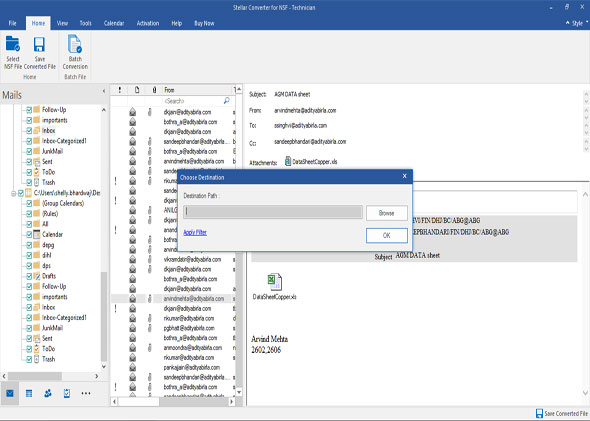Screen dimensions: 590x421
Task: Click folder tree vertical scrollbar thumb
Action: pos(104,316)
